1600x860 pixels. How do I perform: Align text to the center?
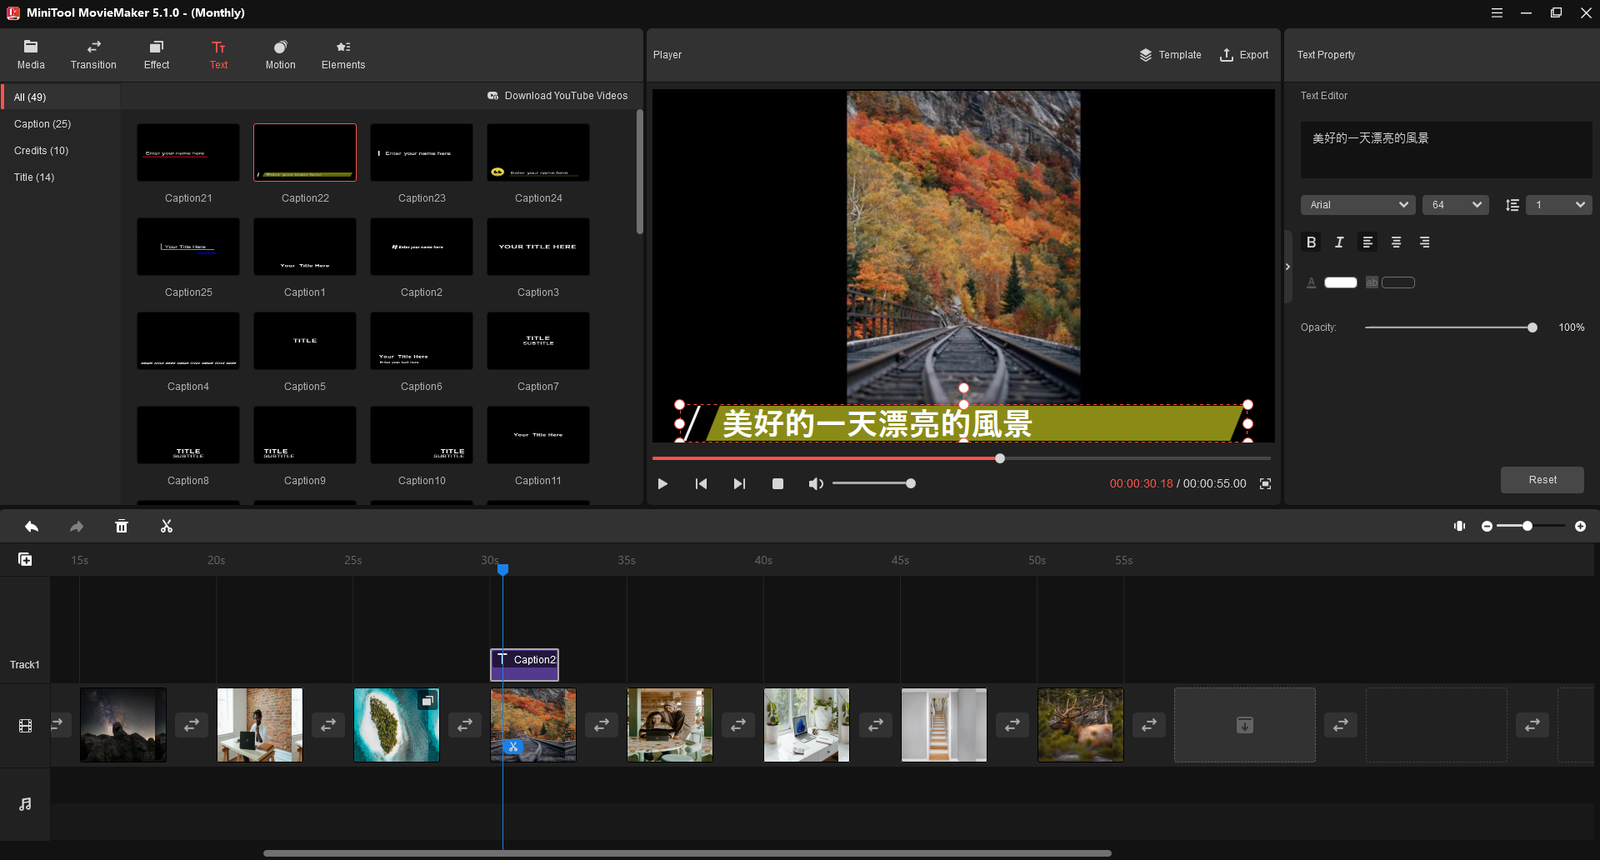pyautogui.click(x=1396, y=242)
